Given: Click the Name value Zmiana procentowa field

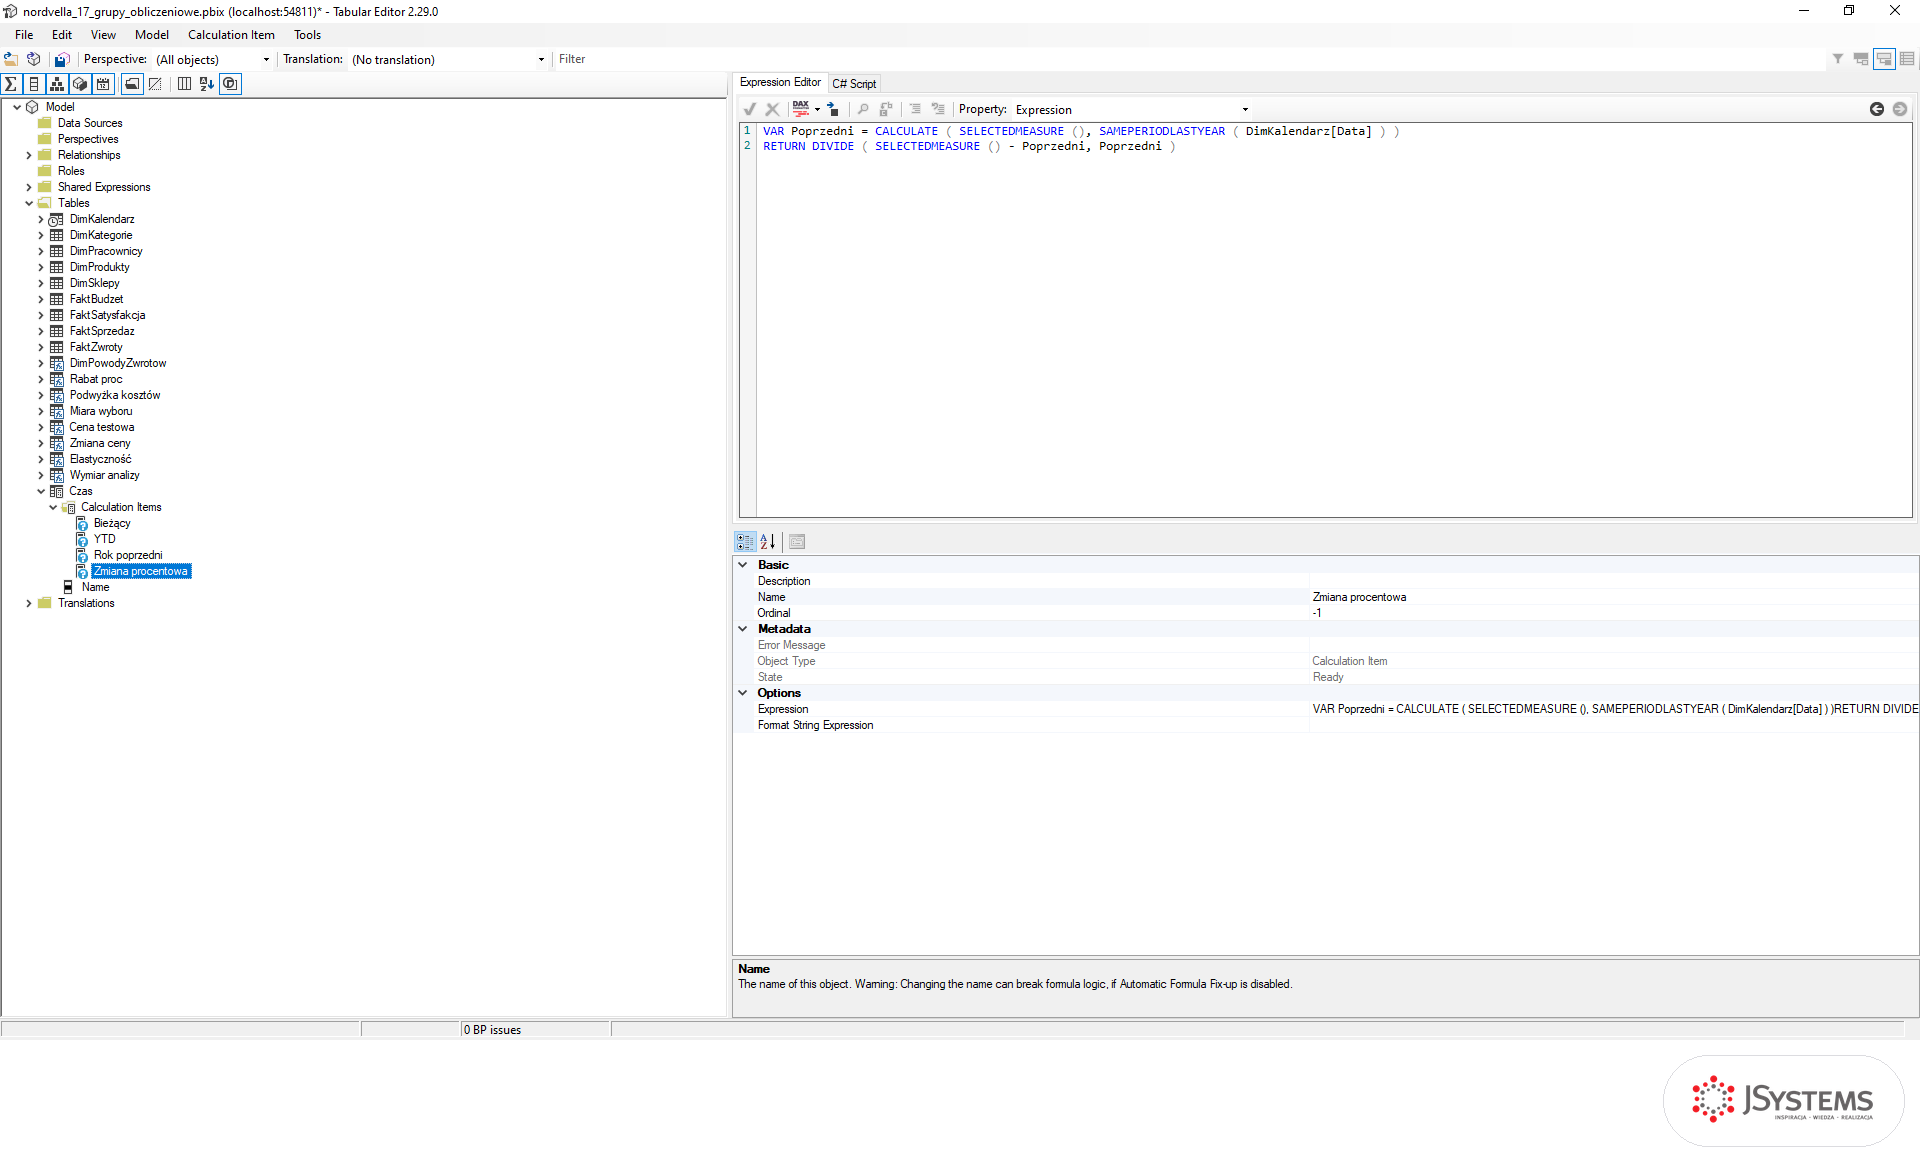Looking at the screenshot, I should point(1614,597).
